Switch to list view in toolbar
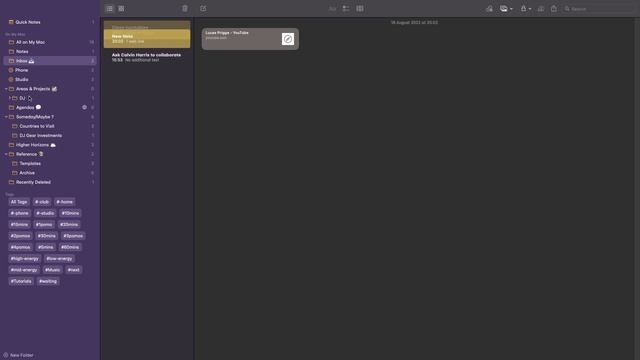This screenshot has height=360, width=640. (x=109, y=9)
